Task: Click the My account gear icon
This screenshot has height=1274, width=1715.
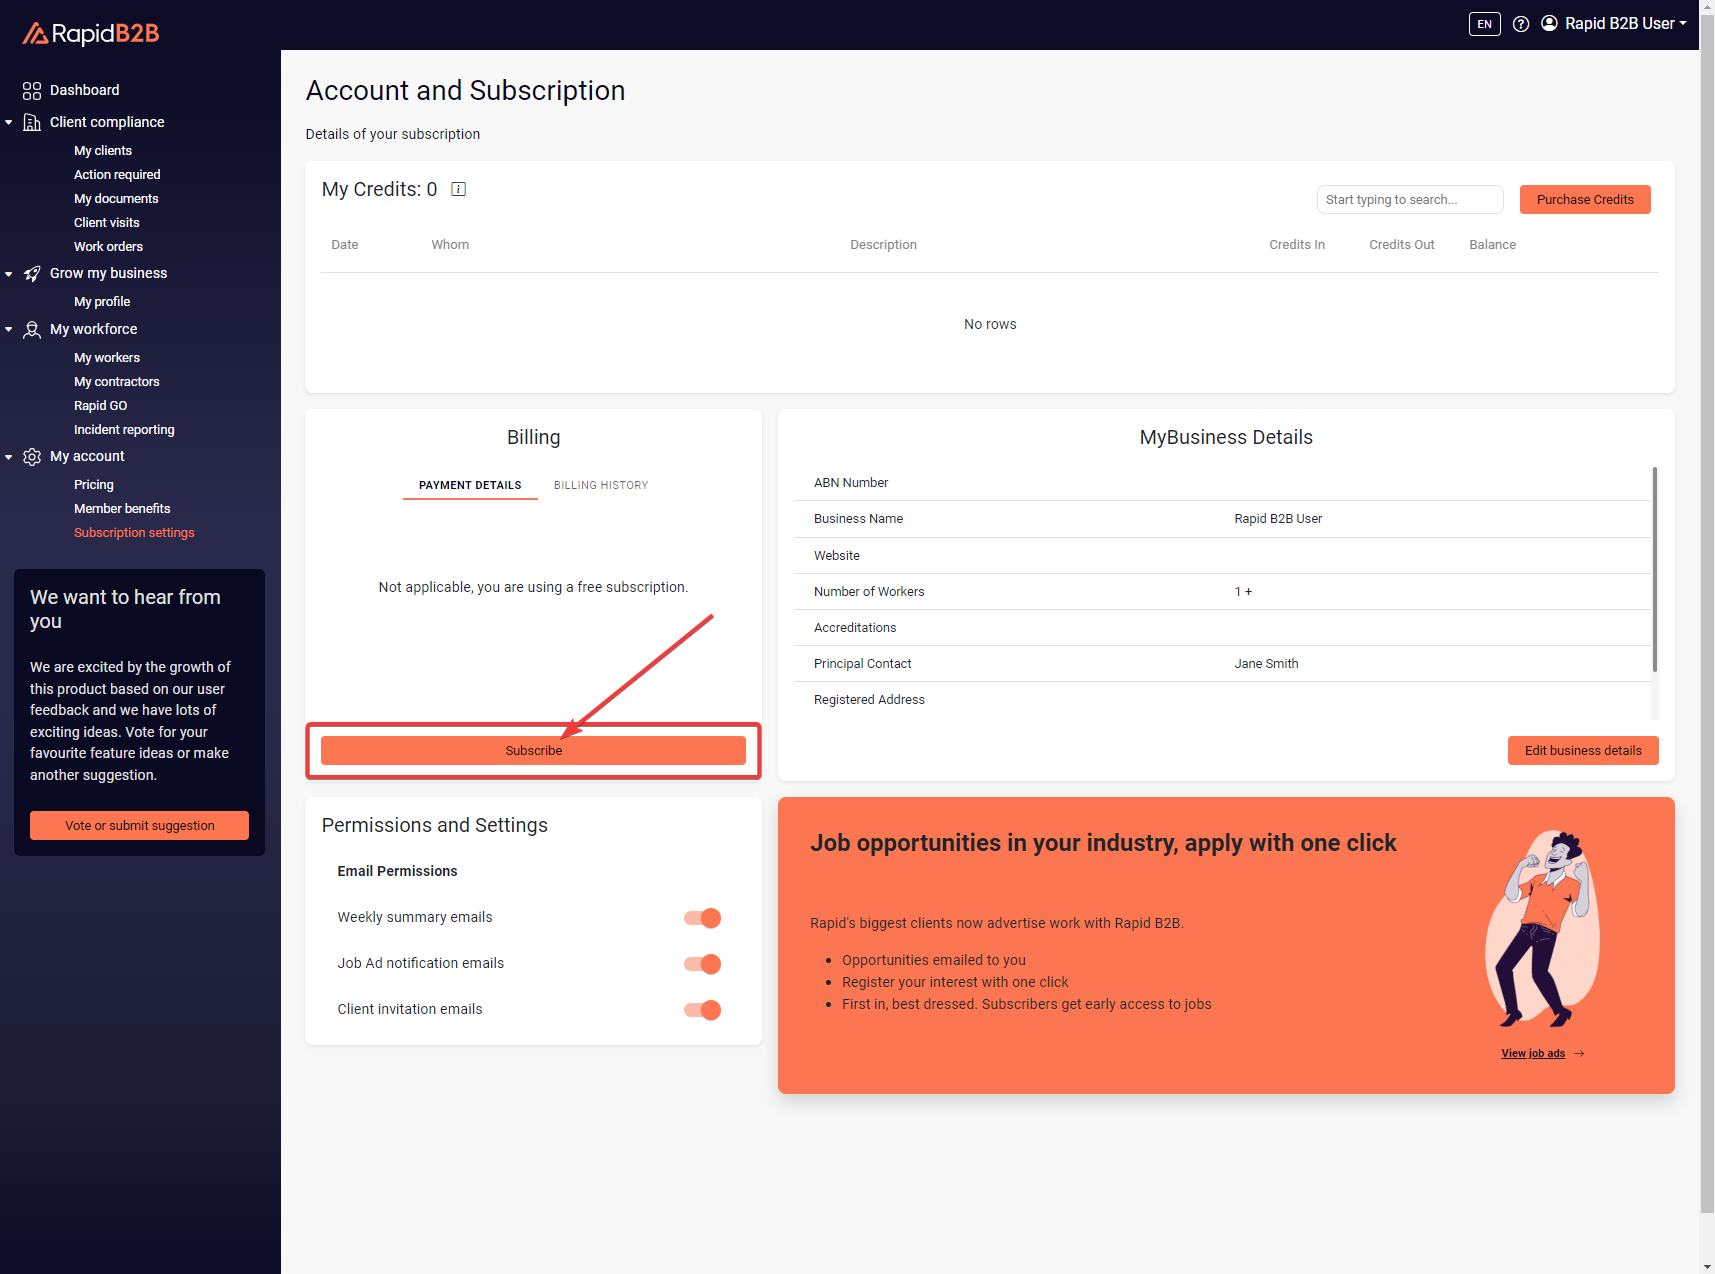Action: pyautogui.click(x=32, y=457)
